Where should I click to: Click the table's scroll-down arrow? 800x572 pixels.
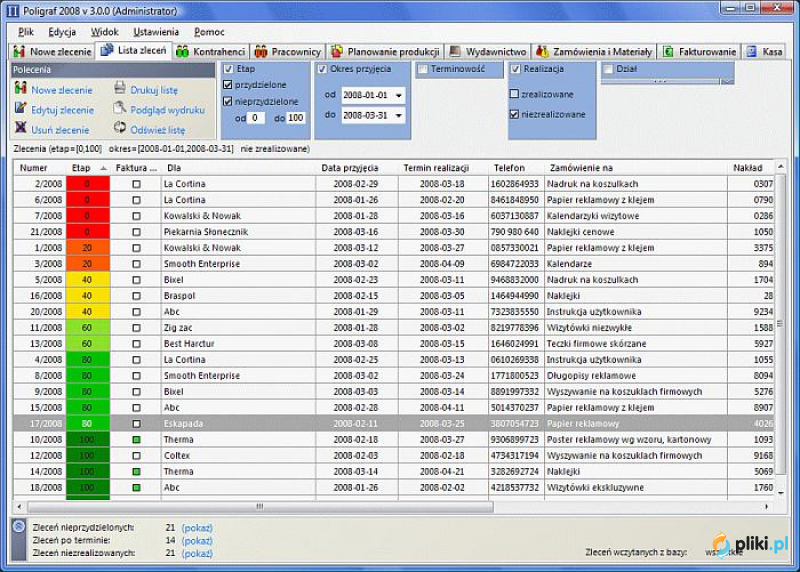click(x=781, y=493)
